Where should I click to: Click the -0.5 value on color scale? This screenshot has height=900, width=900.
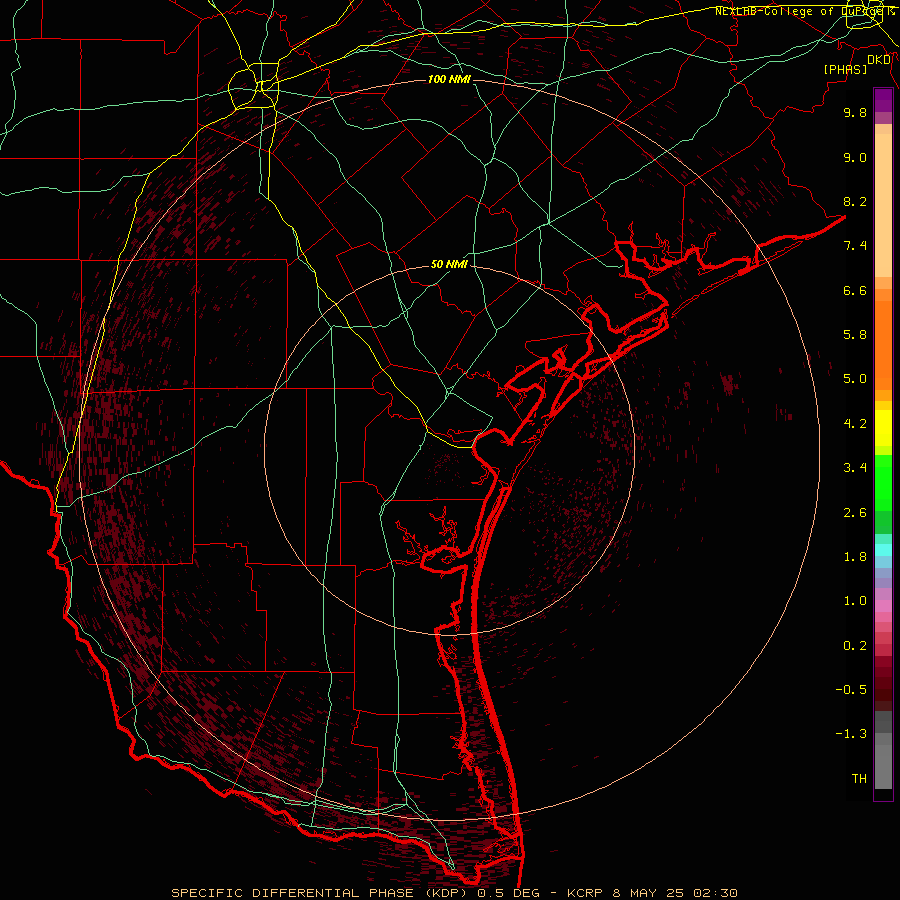851,690
